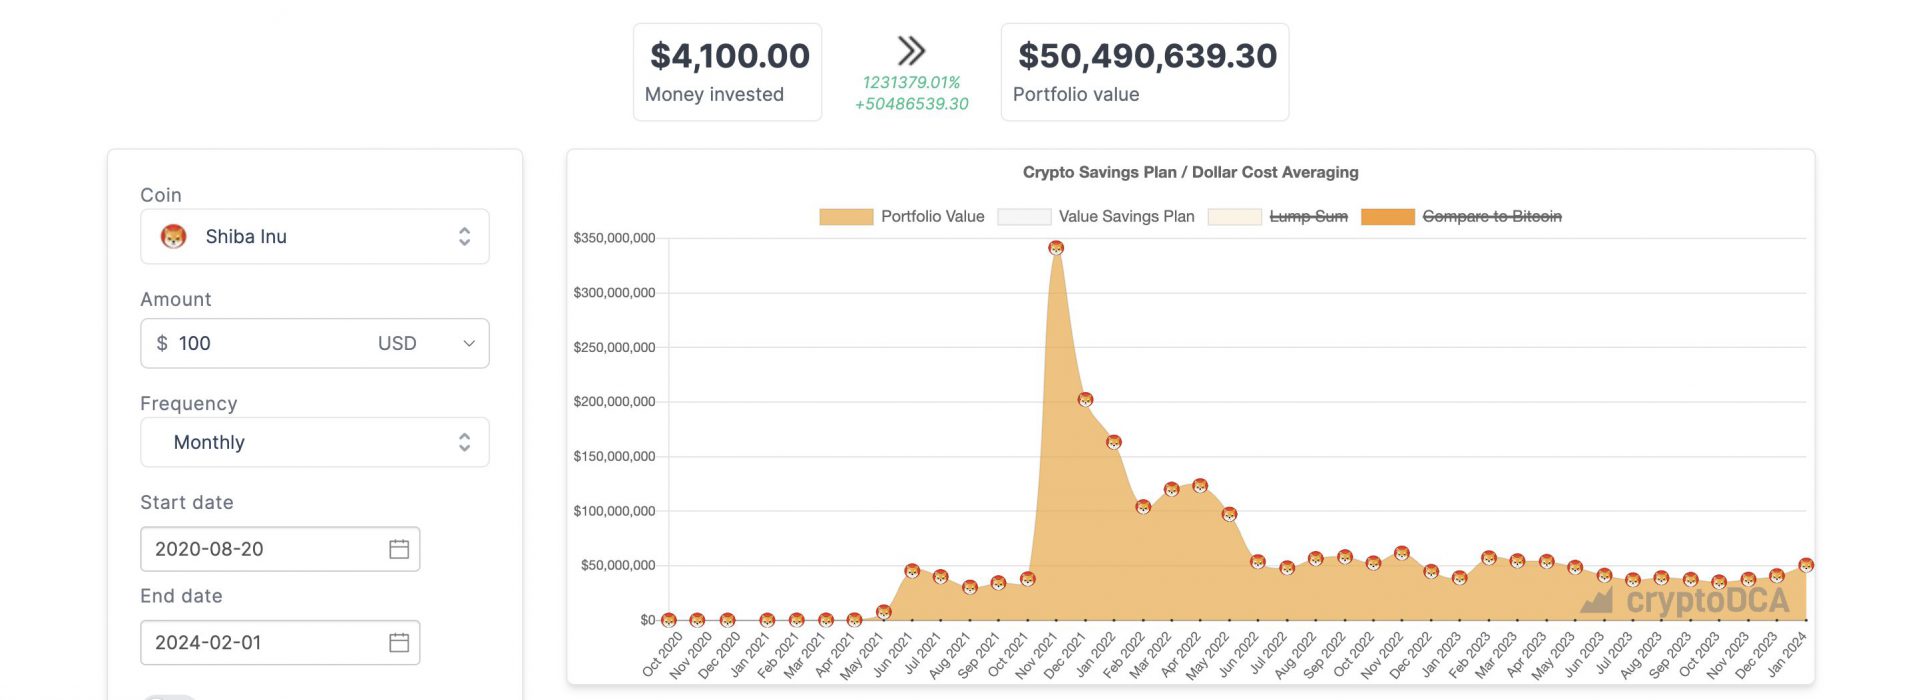Click the double chevron arrow icon
The image size is (1920, 700).
(x=911, y=51)
